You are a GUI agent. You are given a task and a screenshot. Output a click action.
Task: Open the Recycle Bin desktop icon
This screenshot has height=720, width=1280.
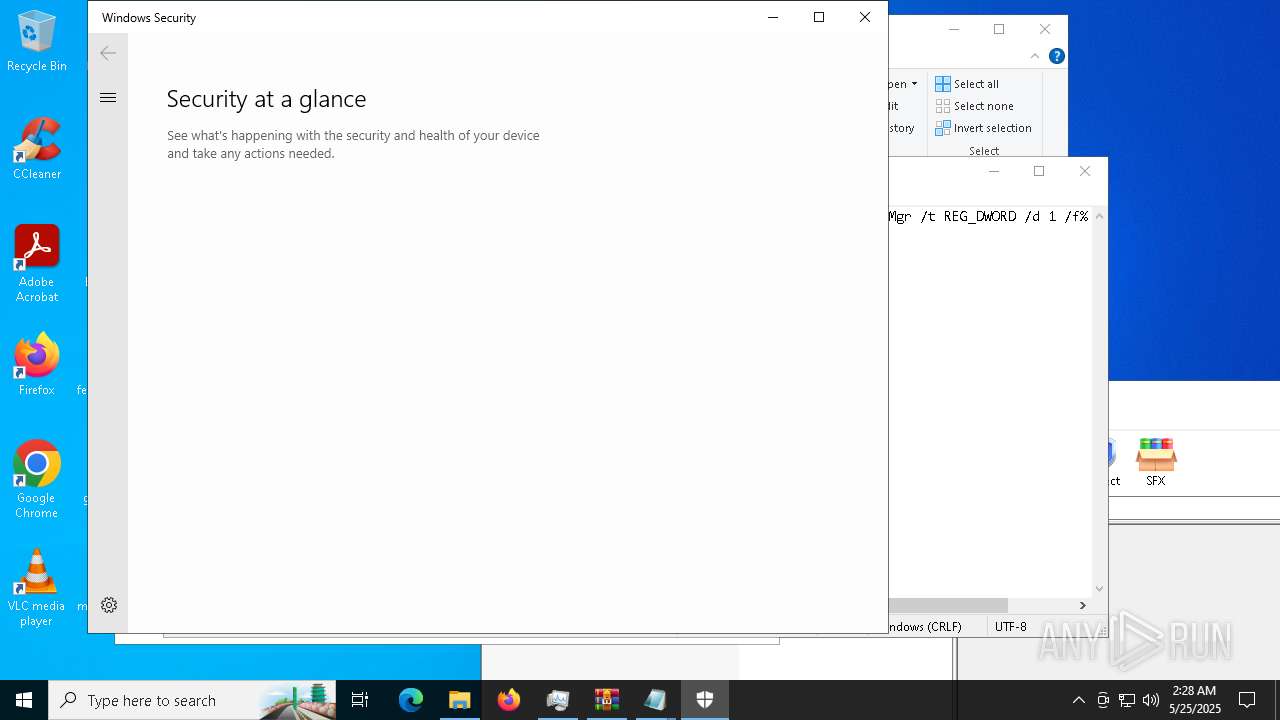[x=37, y=41]
